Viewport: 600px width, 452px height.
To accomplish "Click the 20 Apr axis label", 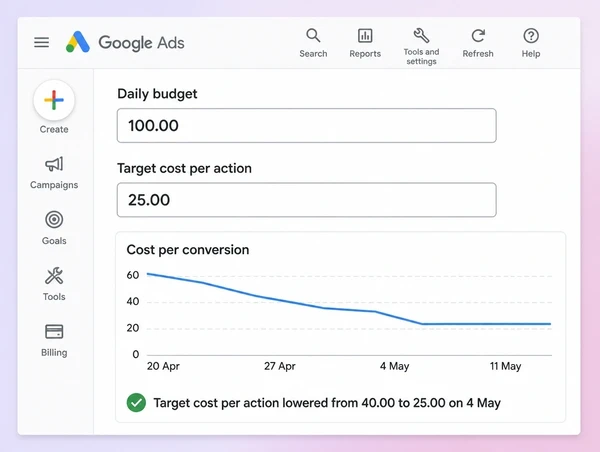I will pos(163,366).
